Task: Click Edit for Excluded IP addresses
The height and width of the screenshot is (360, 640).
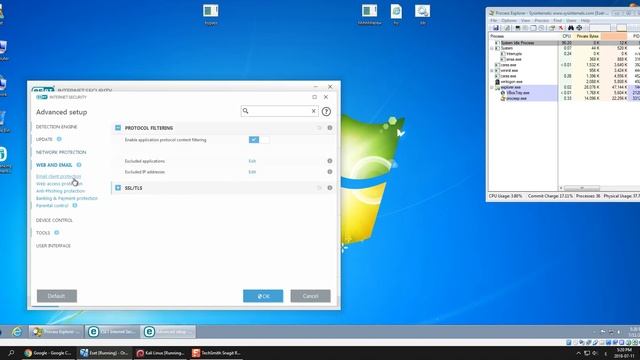Action: pos(252,172)
